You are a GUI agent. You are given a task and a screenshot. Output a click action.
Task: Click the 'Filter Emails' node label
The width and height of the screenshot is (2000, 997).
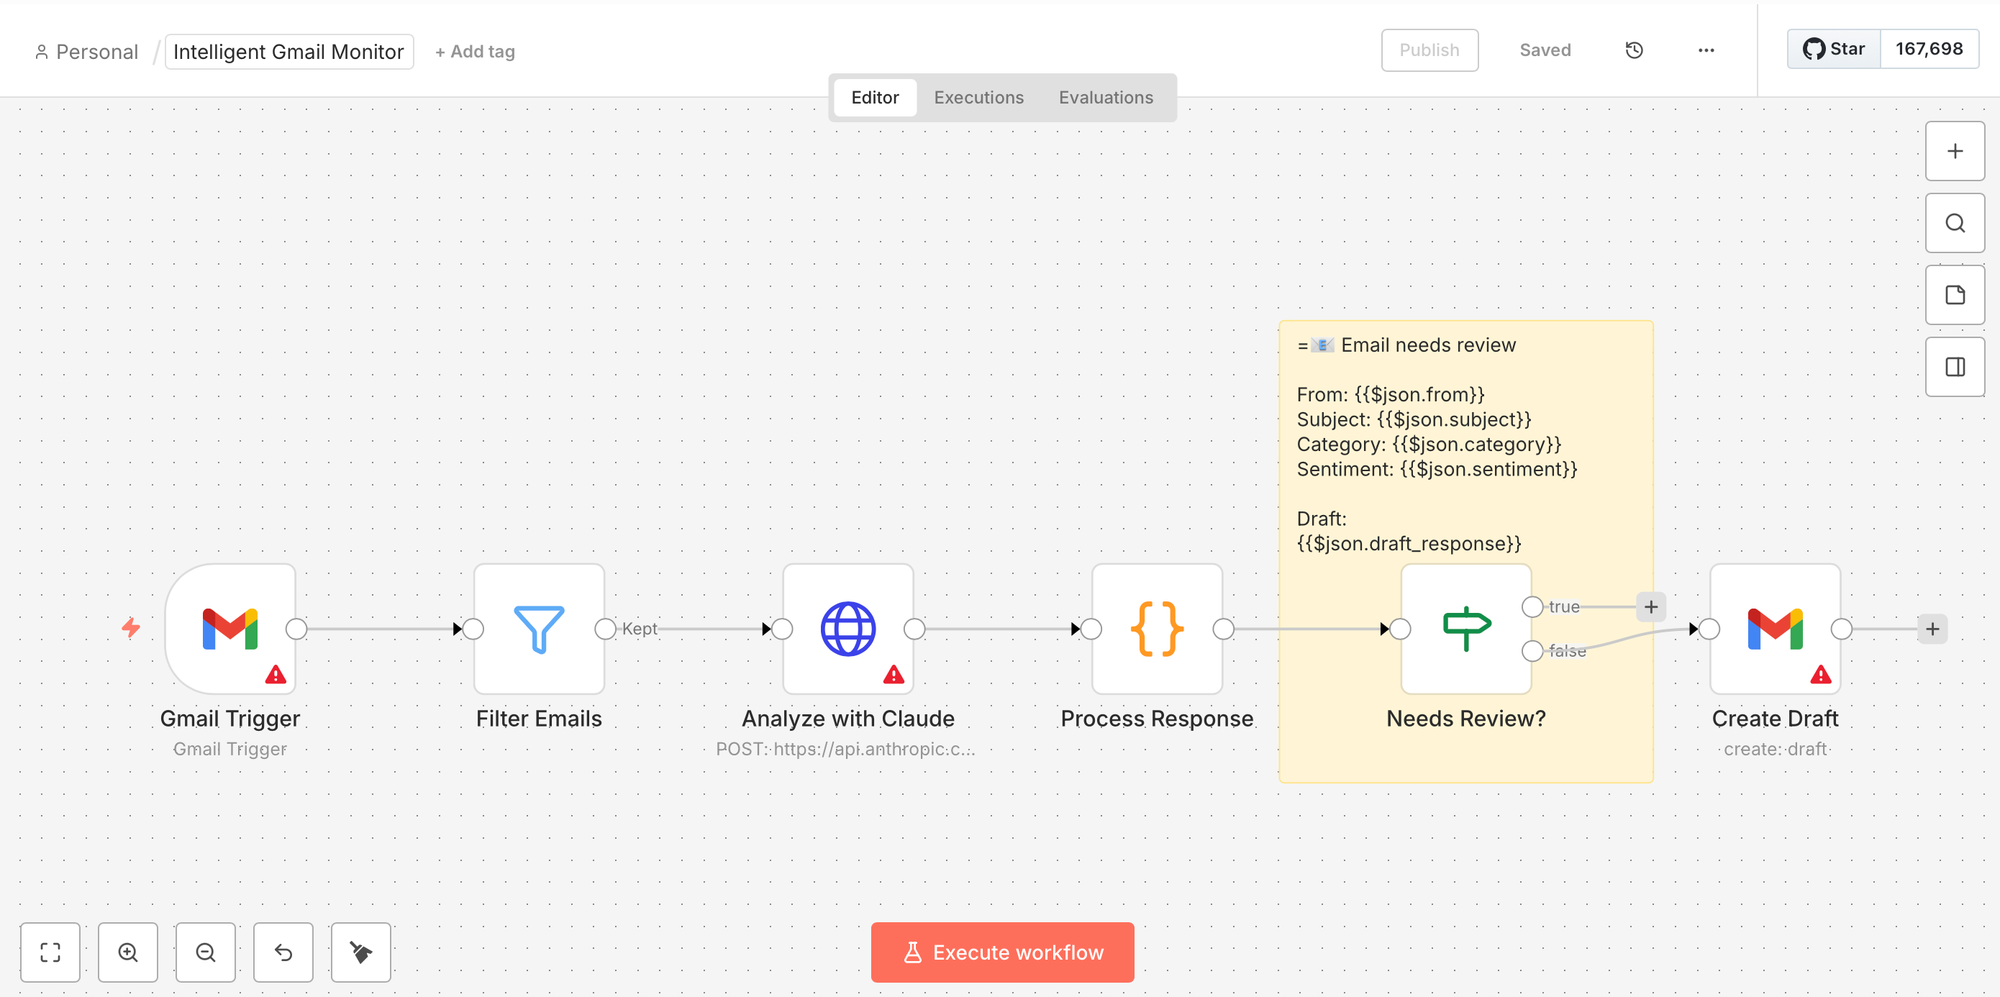(x=539, y=719)
